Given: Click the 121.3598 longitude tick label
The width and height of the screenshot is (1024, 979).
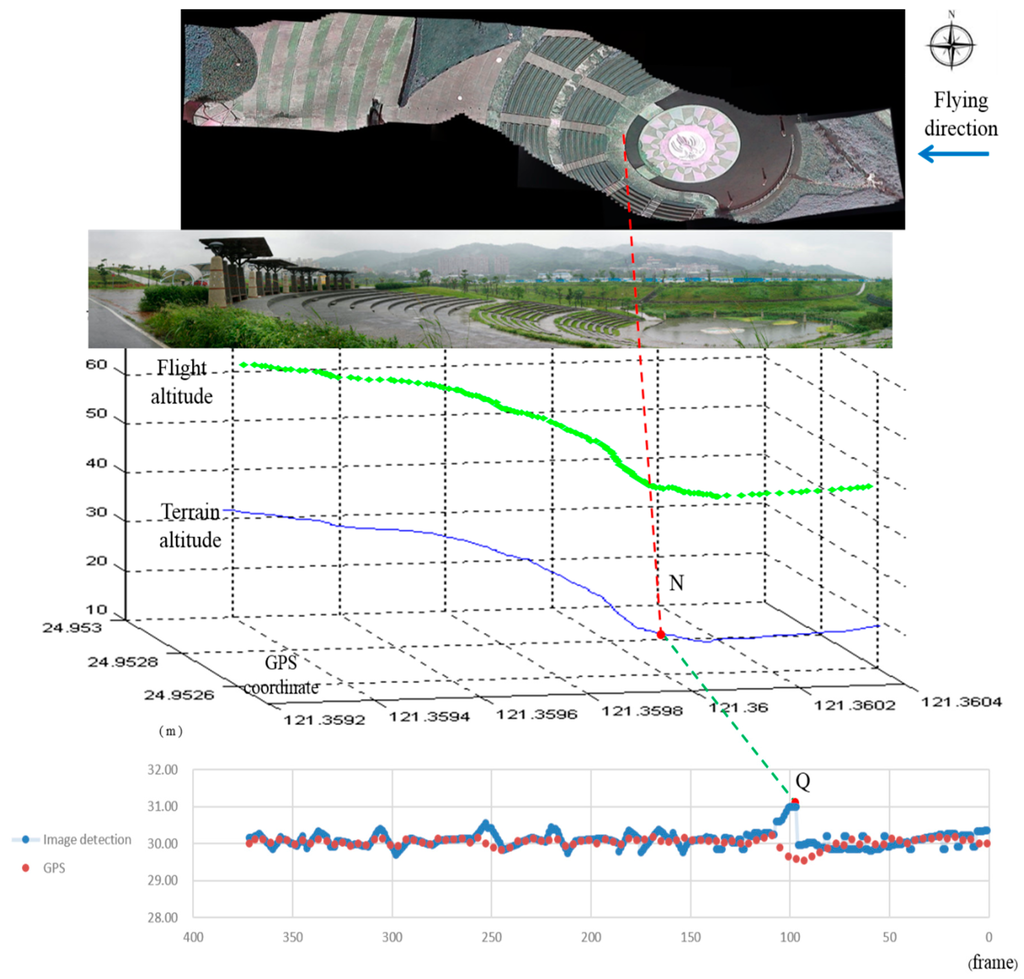Looking at the screenshot, I should click(638, 710).
